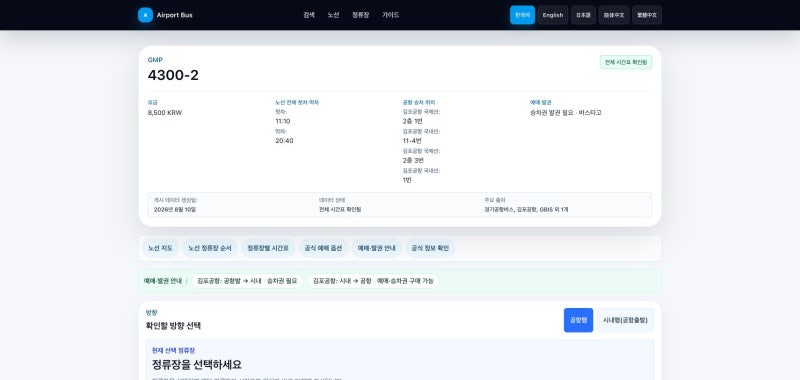
Task: Switch language to English
Action: 553,15
